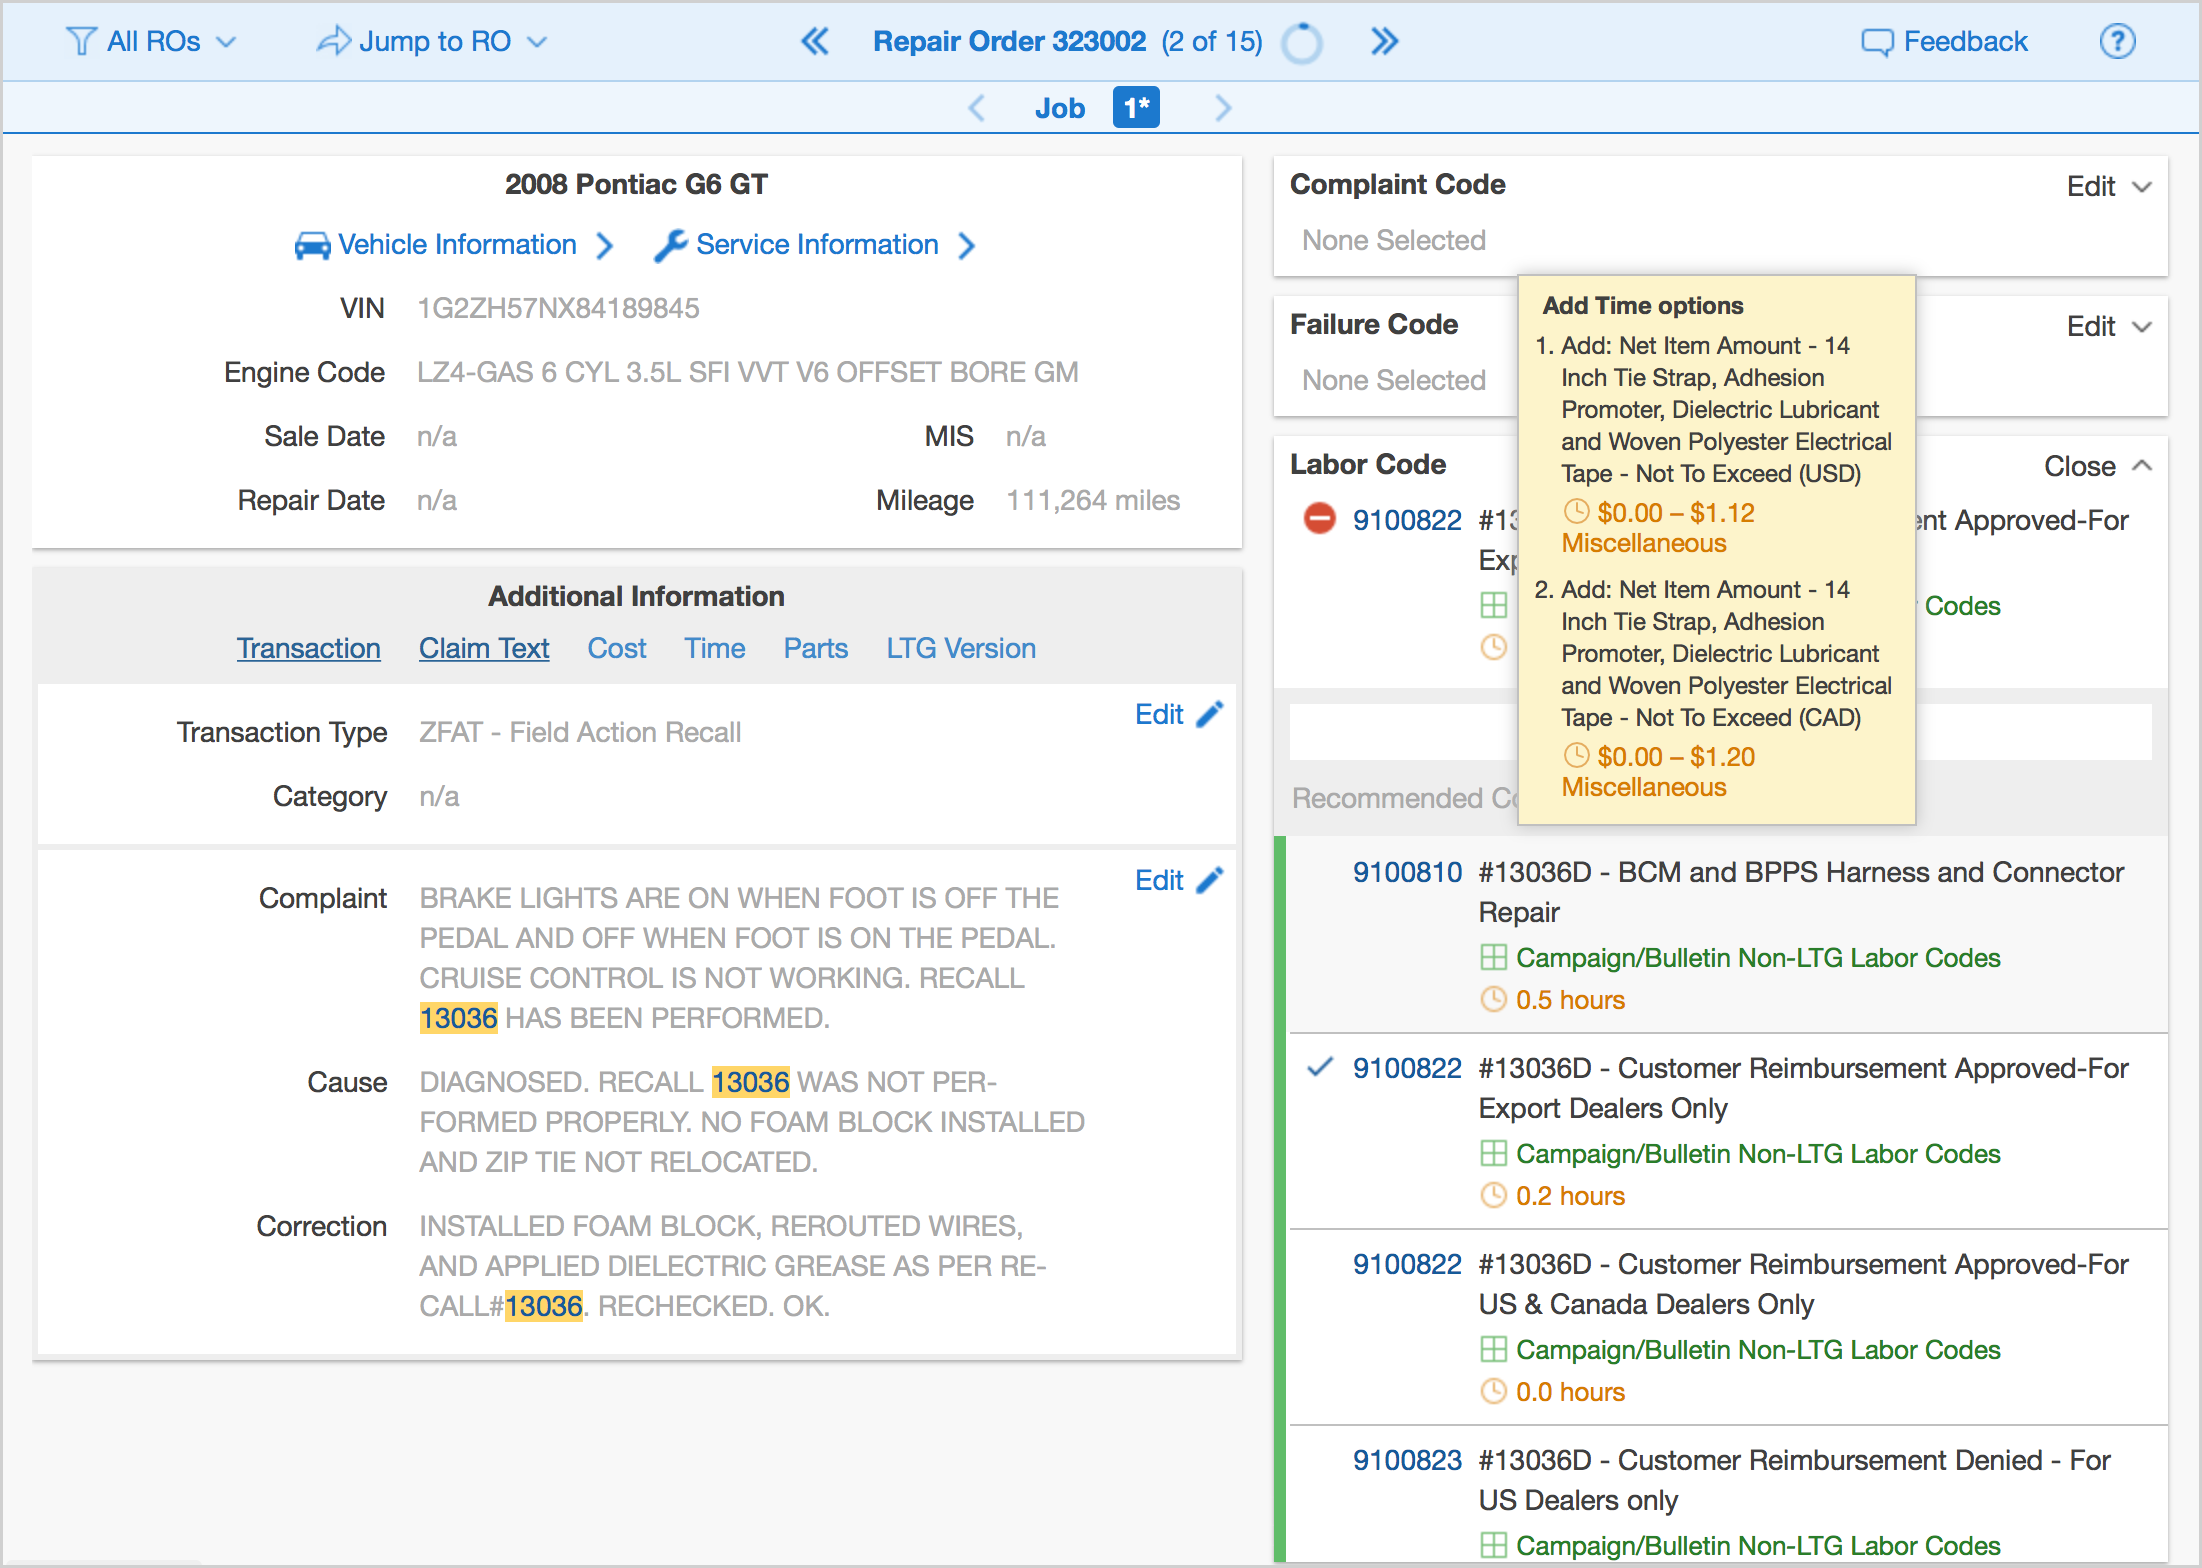The width and height of the screenshot is (2202, 1568).
Task: Switch to the Cost tab
Action: coord(617,648)
